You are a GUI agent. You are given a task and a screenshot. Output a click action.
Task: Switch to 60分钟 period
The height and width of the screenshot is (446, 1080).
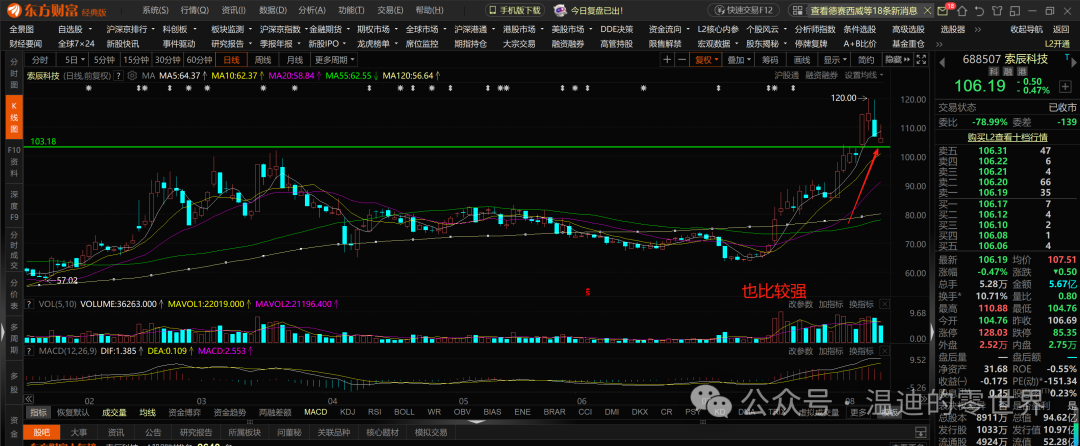[x=200, y=60]
